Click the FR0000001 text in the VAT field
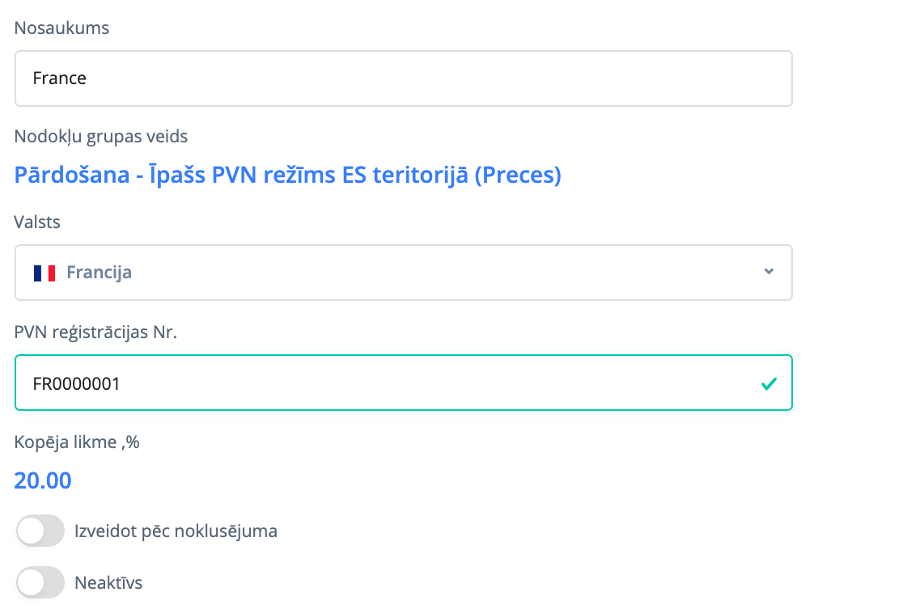The image size is (904, 606). (76, 383)
